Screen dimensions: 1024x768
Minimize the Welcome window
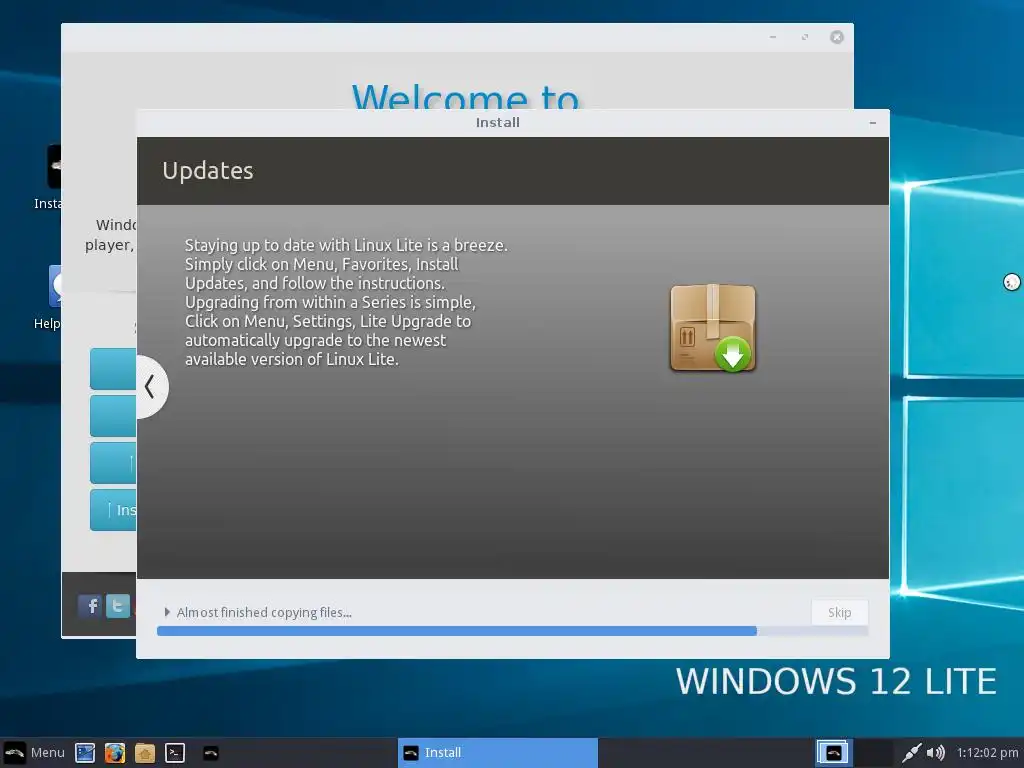(x=773, y=37)
